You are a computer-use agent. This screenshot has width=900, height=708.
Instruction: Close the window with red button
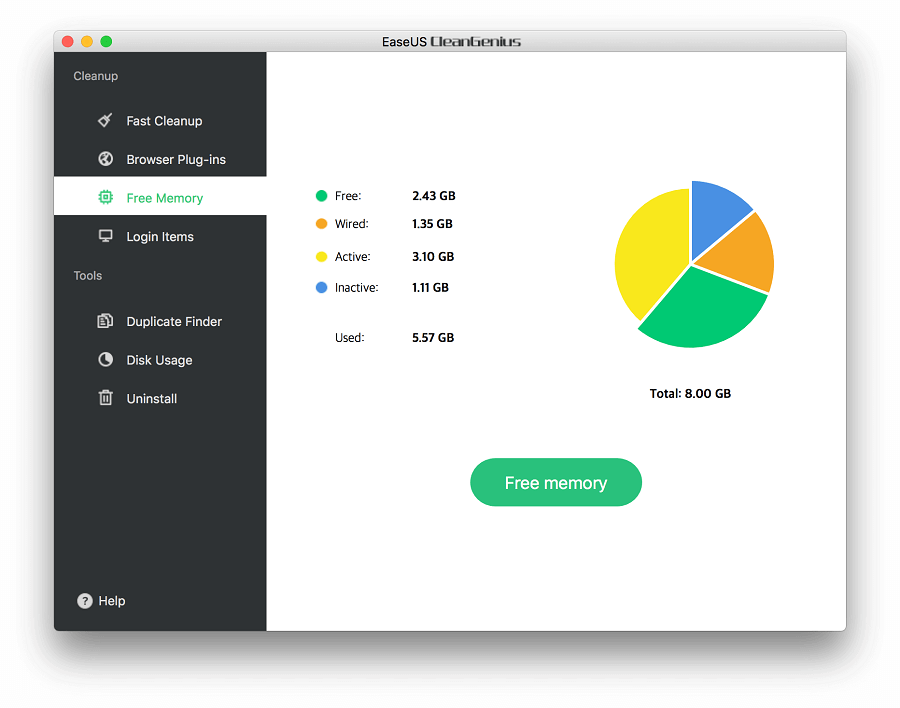[68, 41]
